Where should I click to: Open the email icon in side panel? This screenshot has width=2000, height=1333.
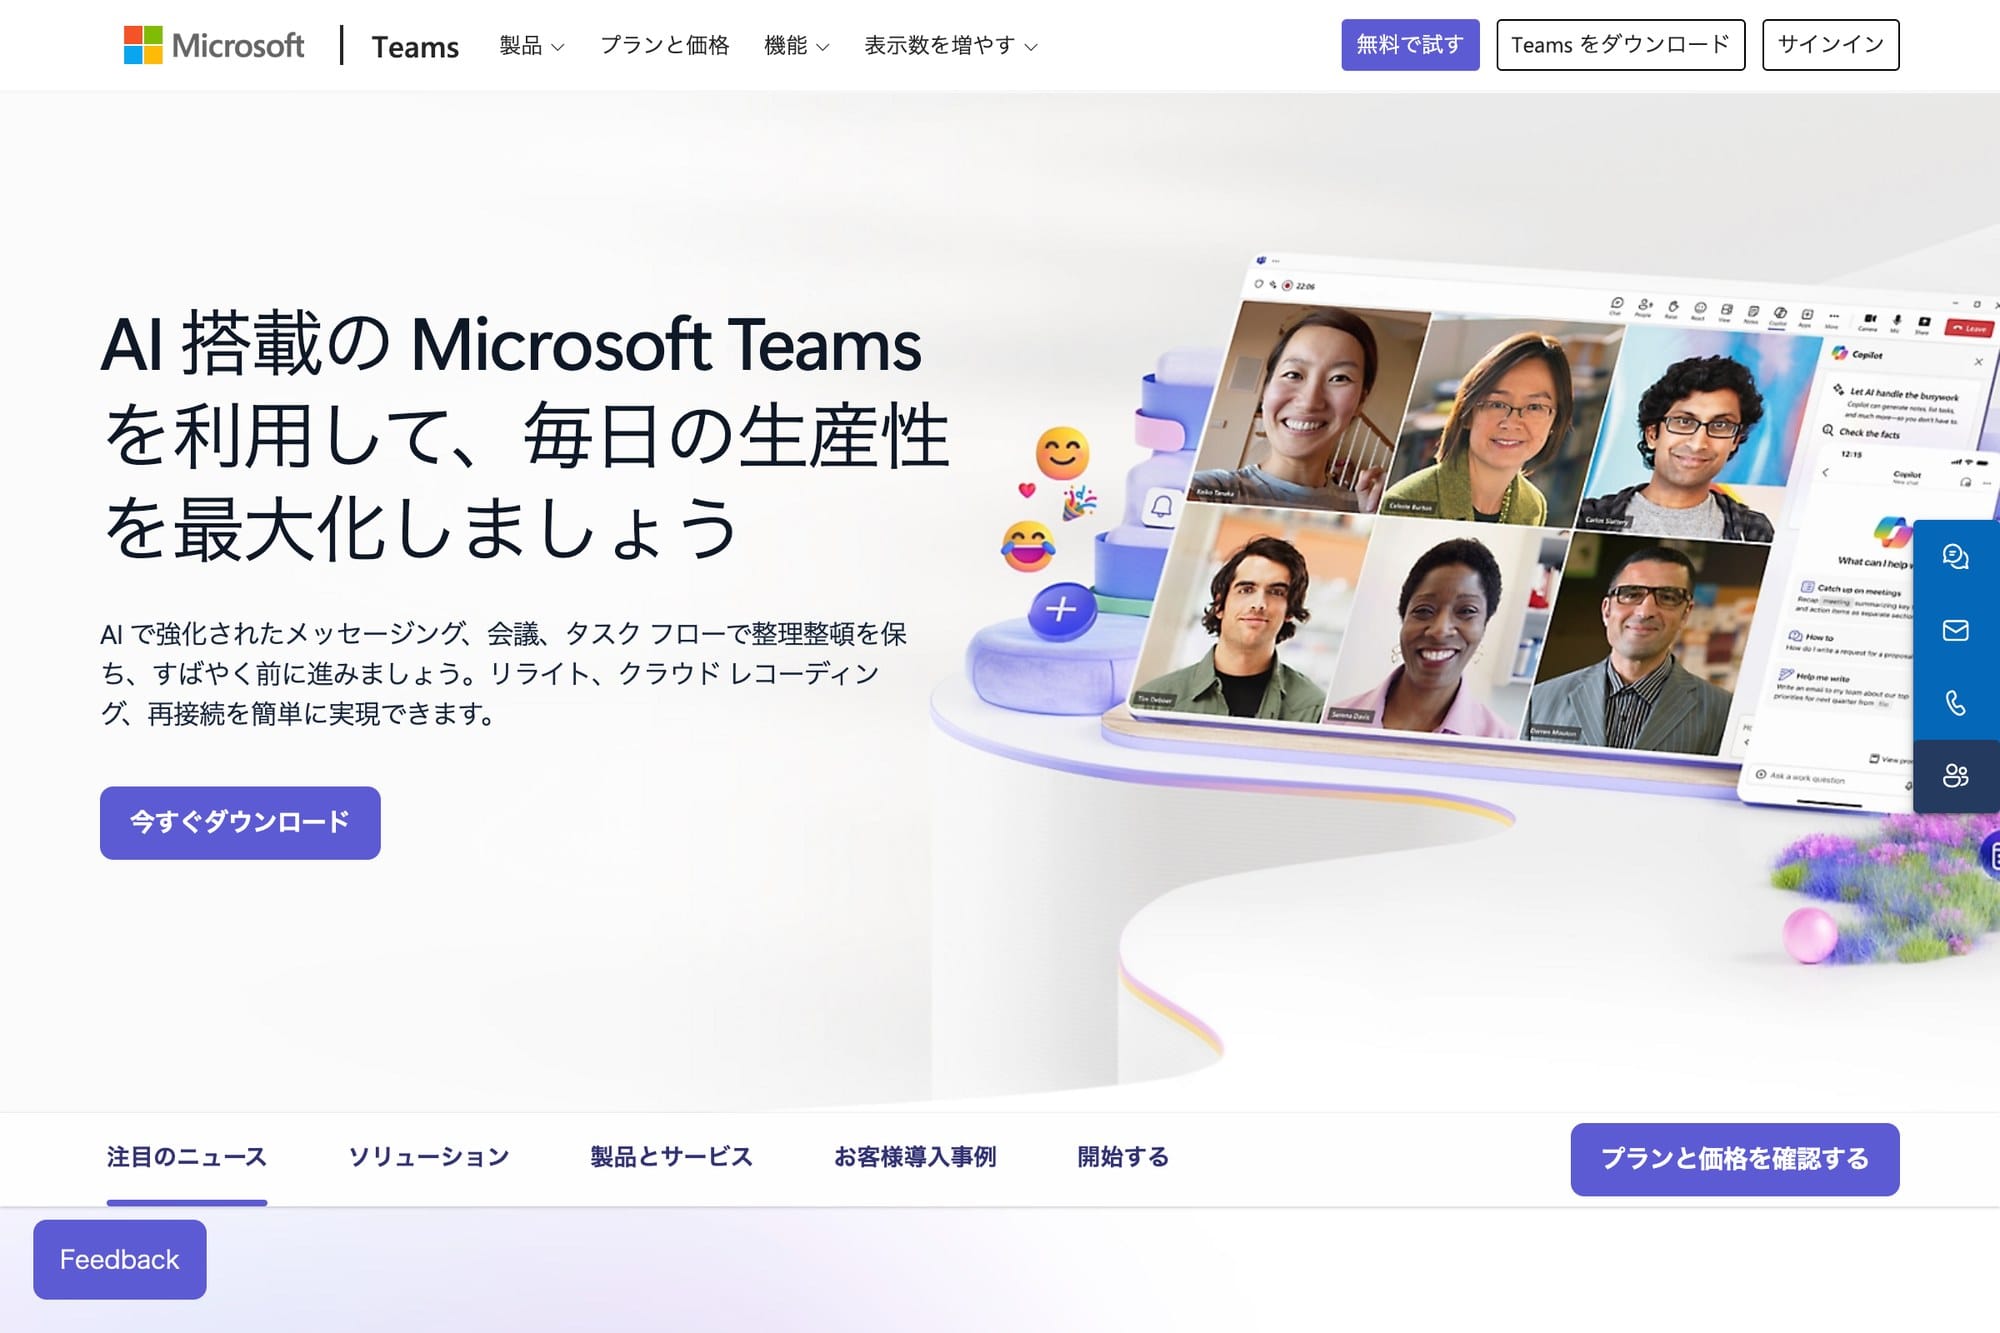click(x=1956, y=630)
